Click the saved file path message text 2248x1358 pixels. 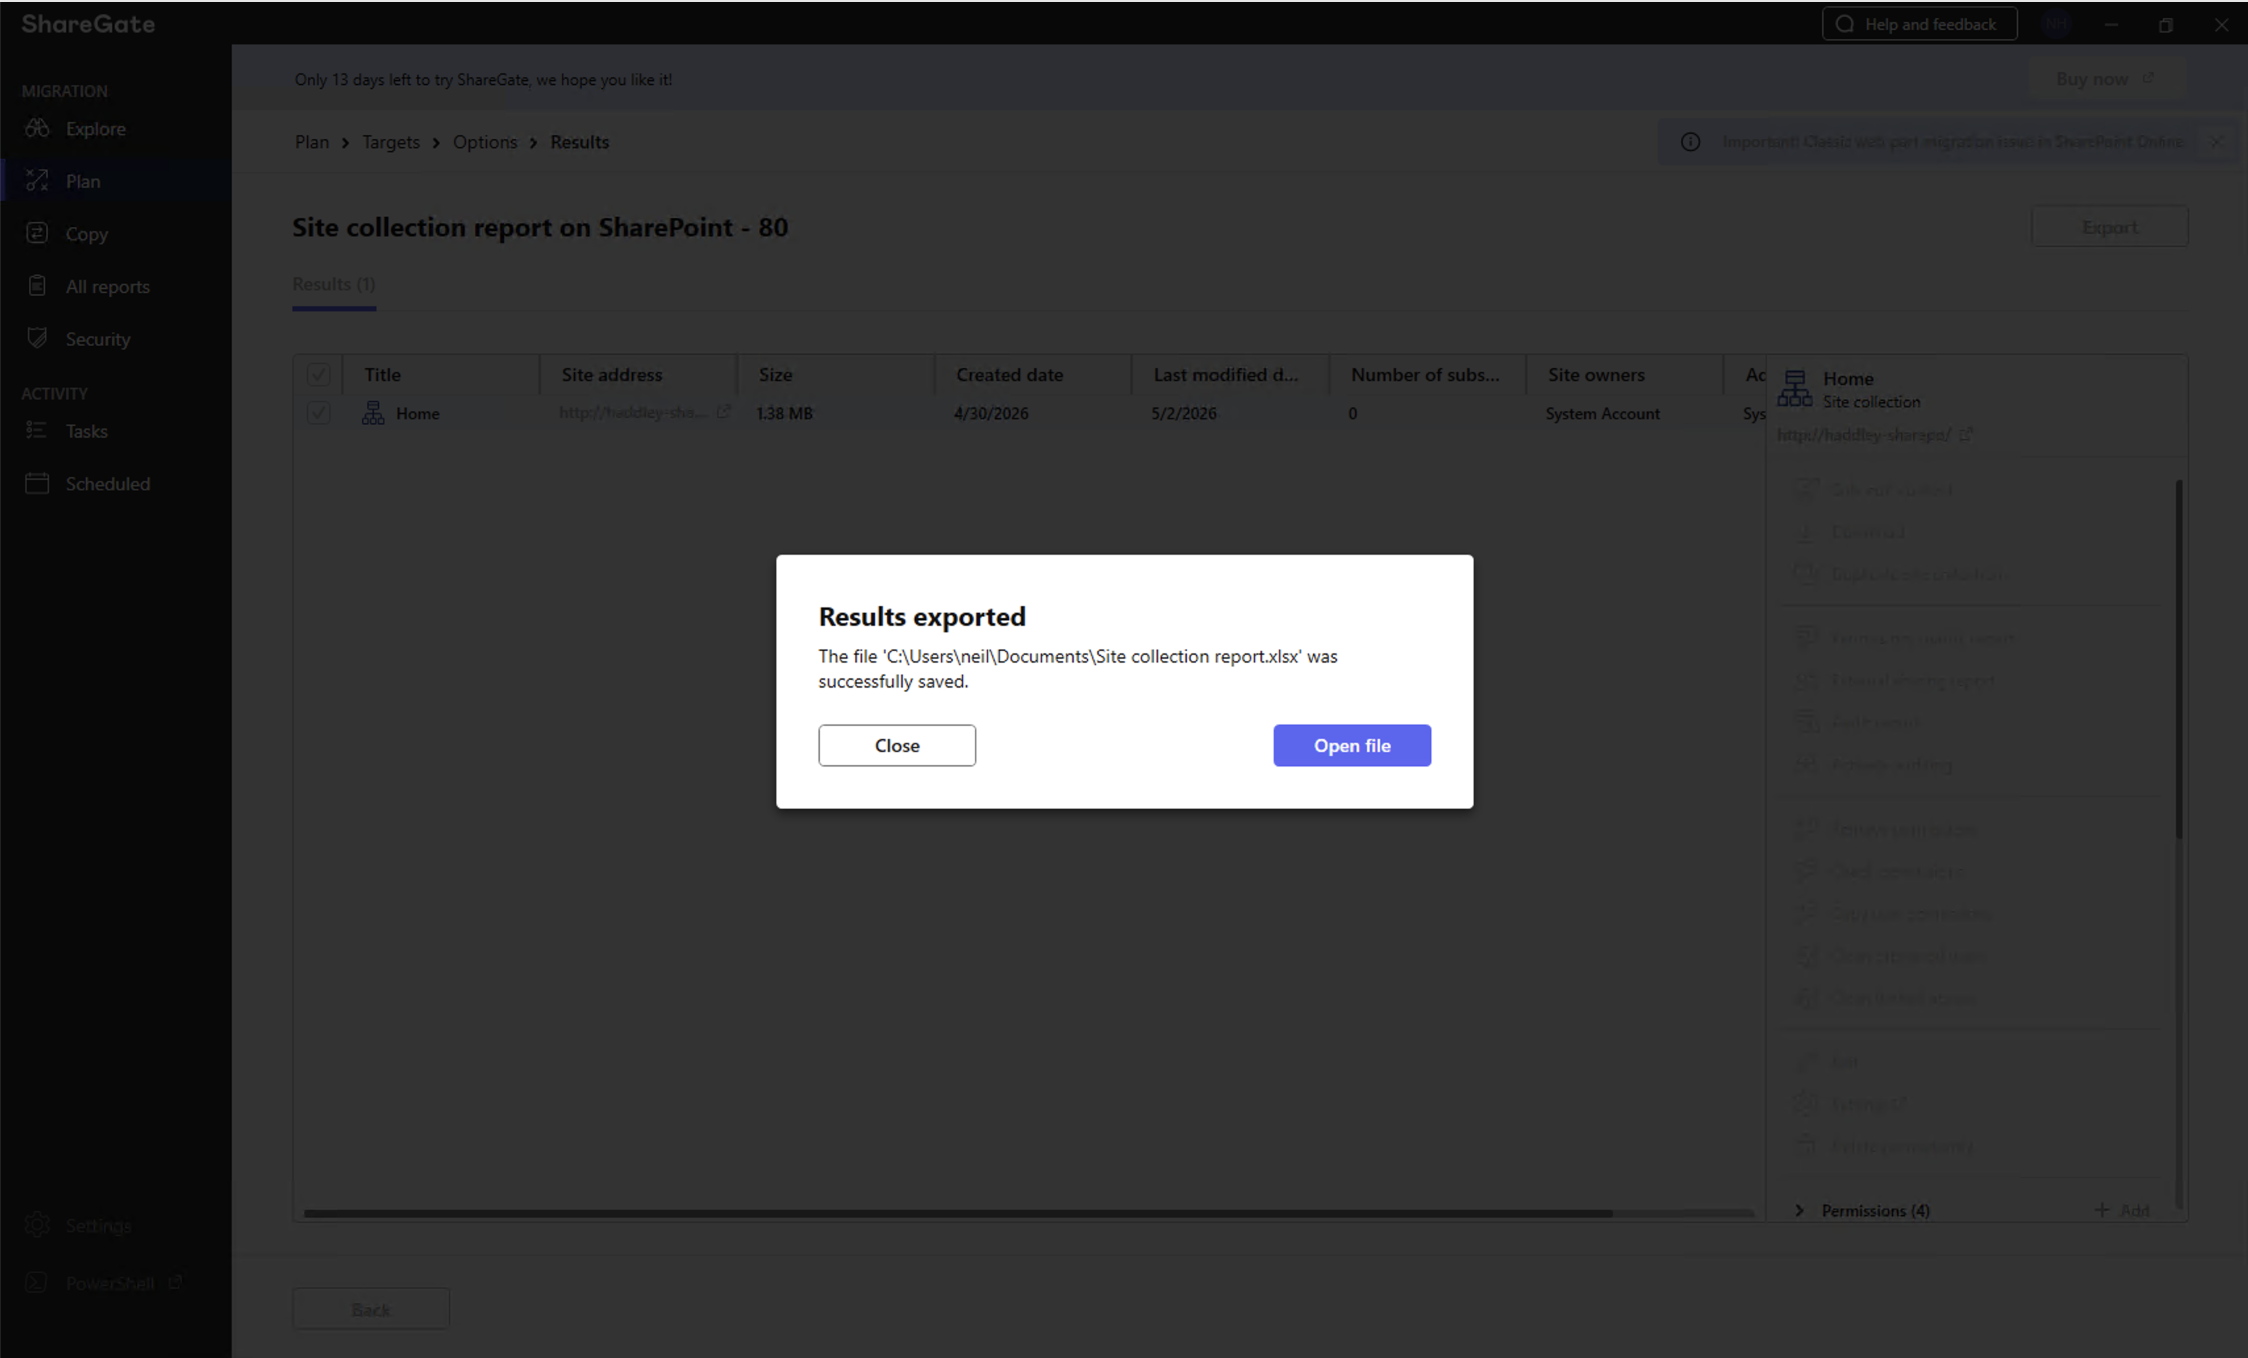pyautogui.click(x=1078, y=669)
